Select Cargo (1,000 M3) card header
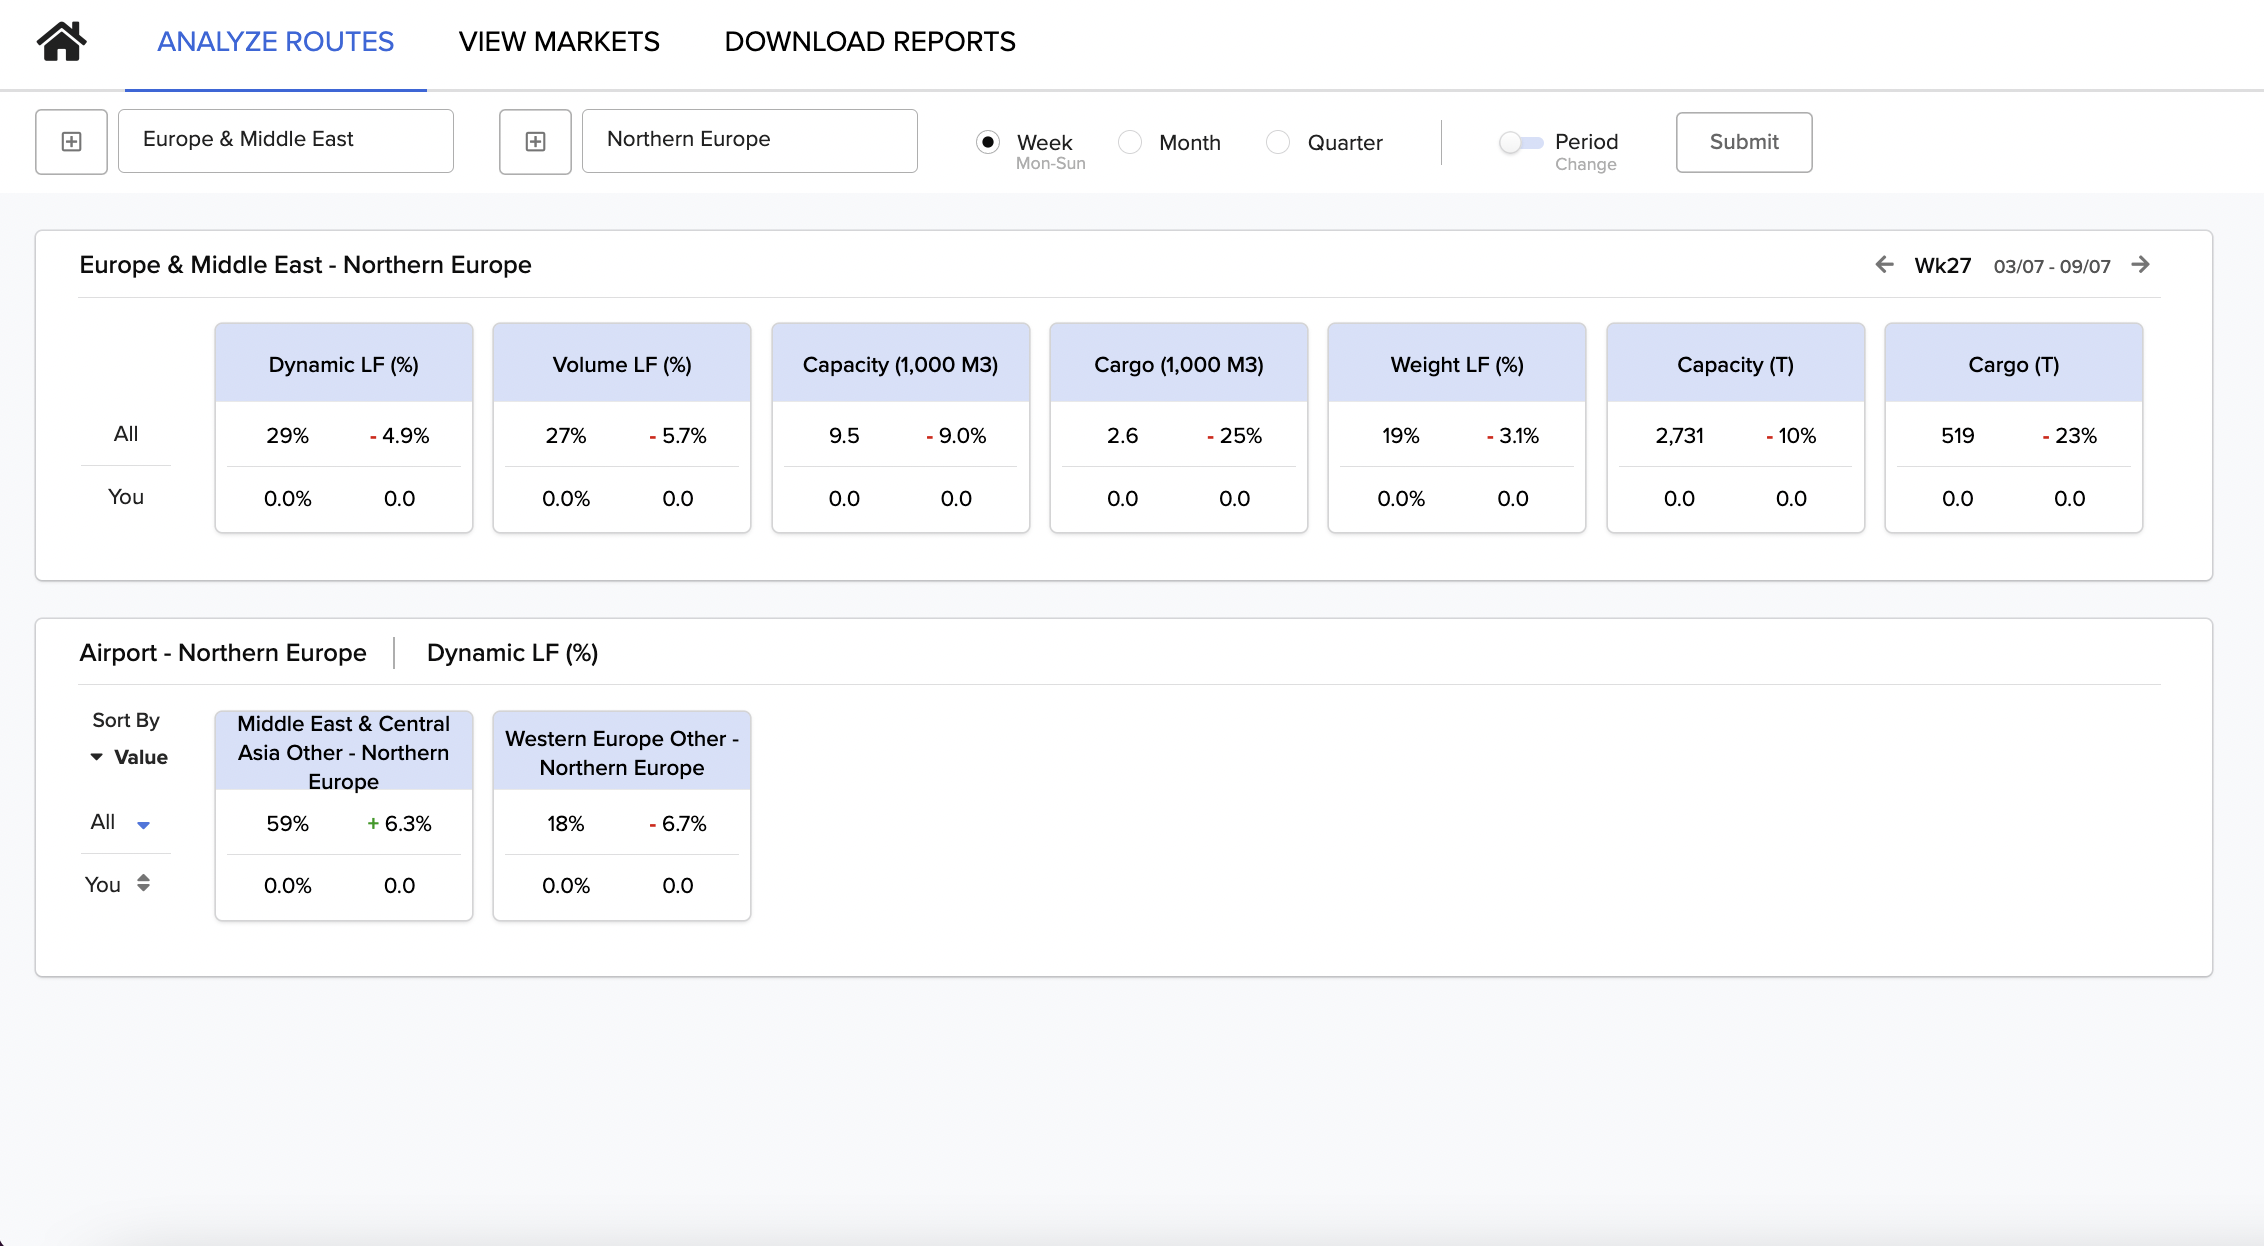Viewport: 2264px width, 1246px height. (x=1179, y=364)
